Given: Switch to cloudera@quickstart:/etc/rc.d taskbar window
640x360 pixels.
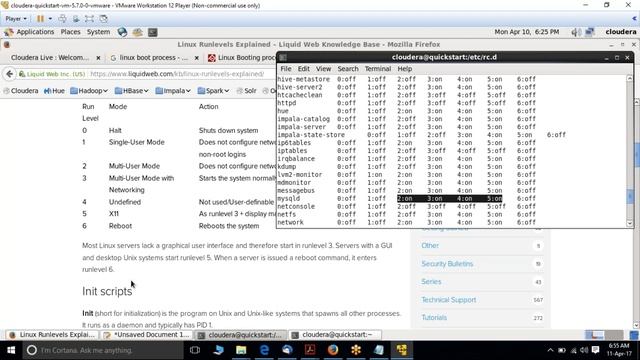Looking at the screenshot, I should 241,335.
